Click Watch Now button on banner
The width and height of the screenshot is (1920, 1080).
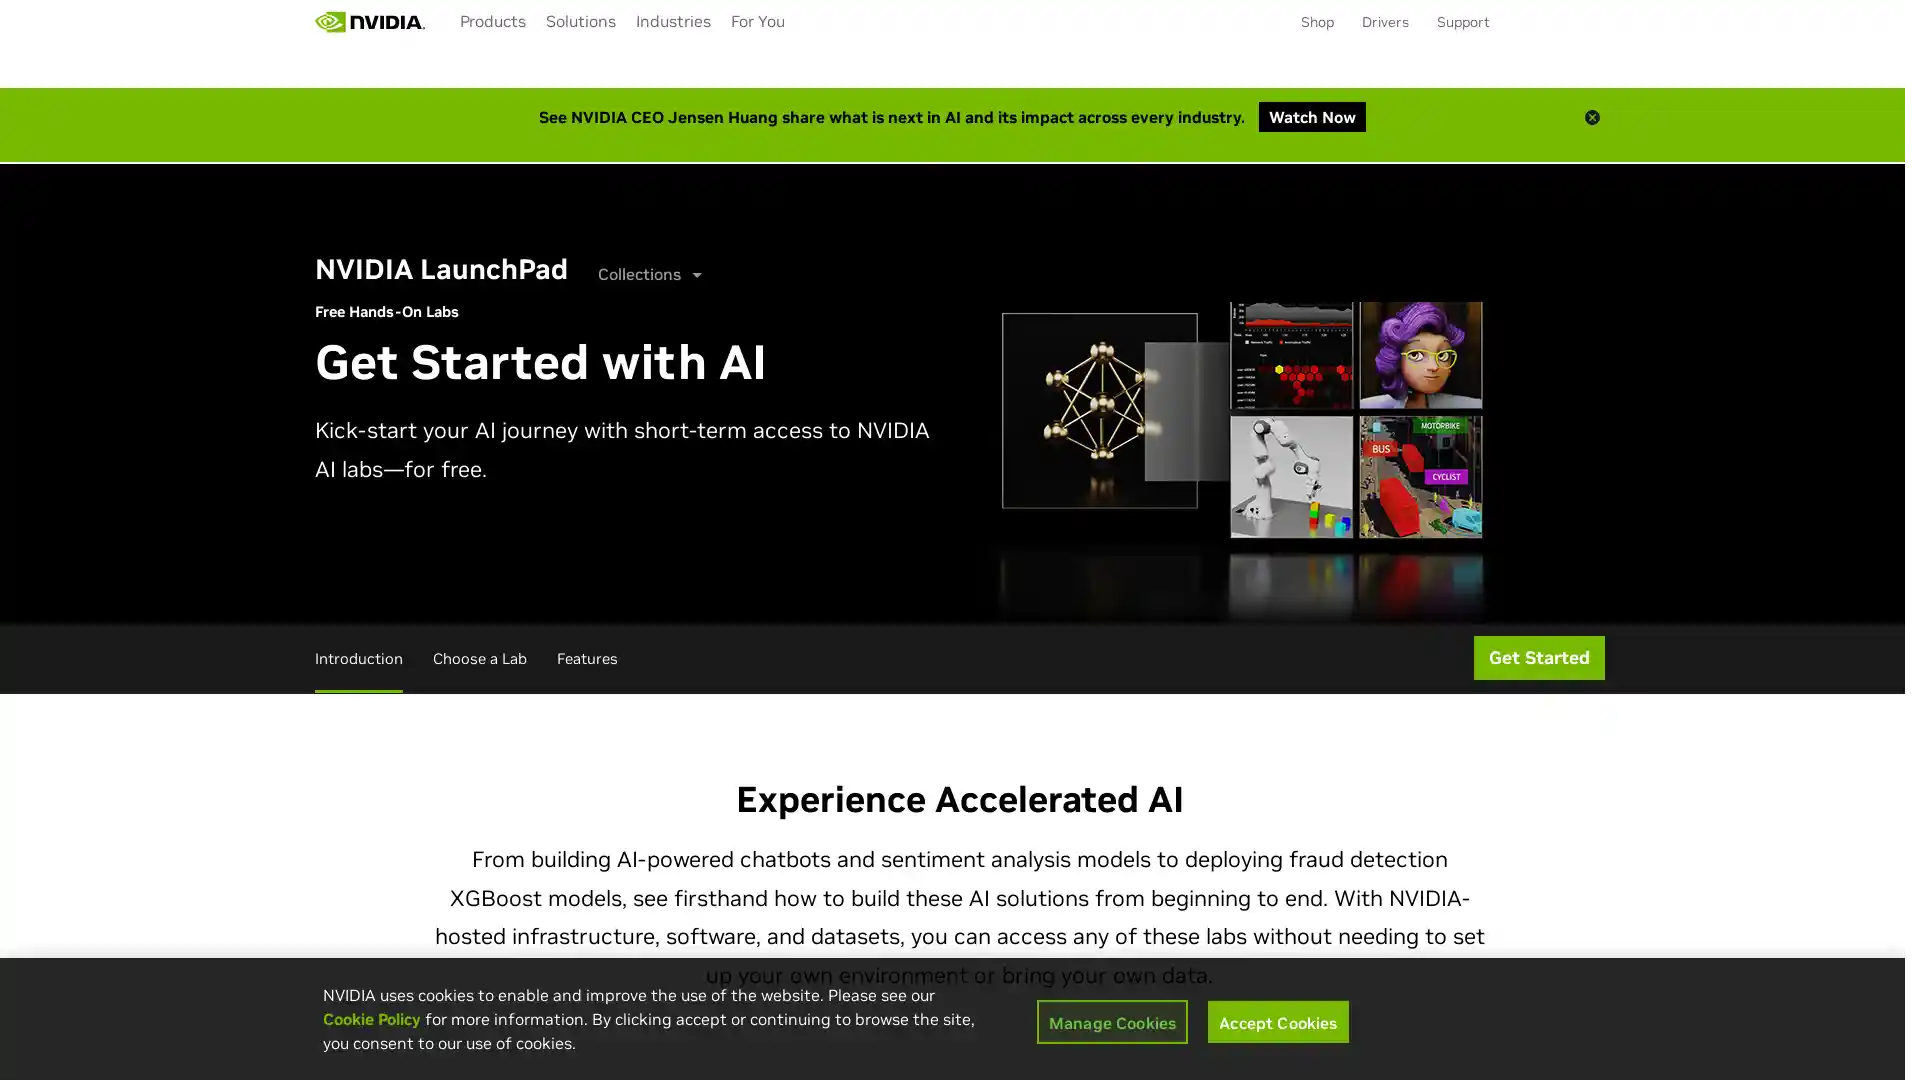point(1312,117)
